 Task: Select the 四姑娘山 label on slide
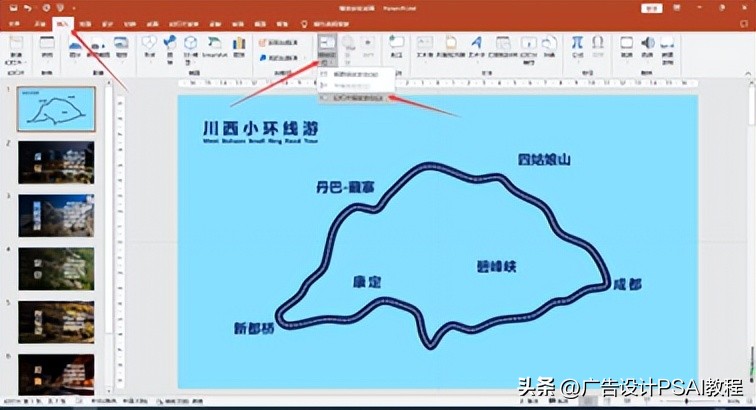(544, 160)
